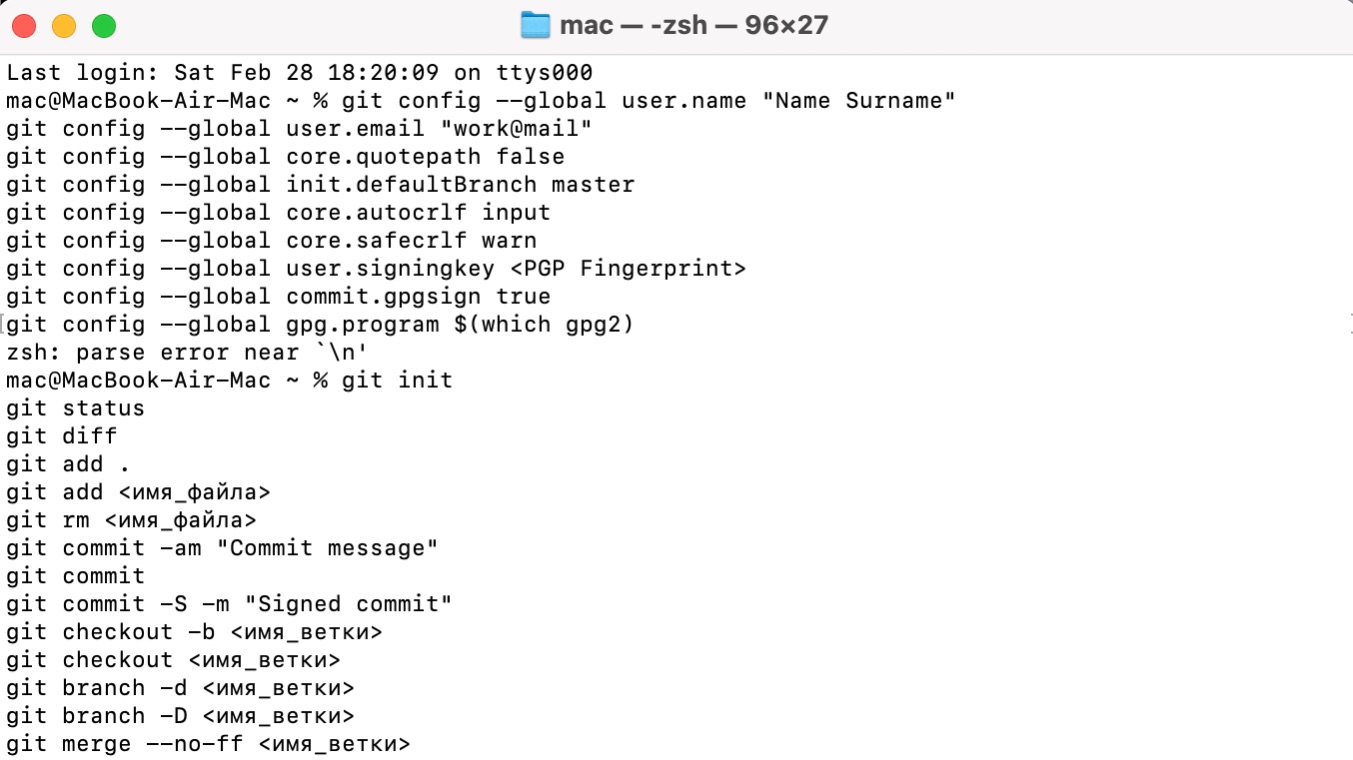Viewport: 1353px width, 760px height.
Task: Click the gpg.program $(which gpg2) line
Action: [x=320, y=325]
